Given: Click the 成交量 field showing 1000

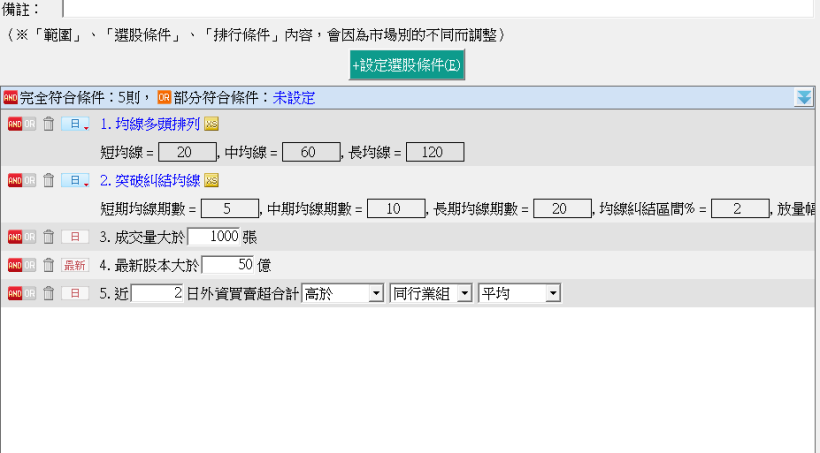Looking at the screenshot, I should pyautogui.click(x=214, y=237).
